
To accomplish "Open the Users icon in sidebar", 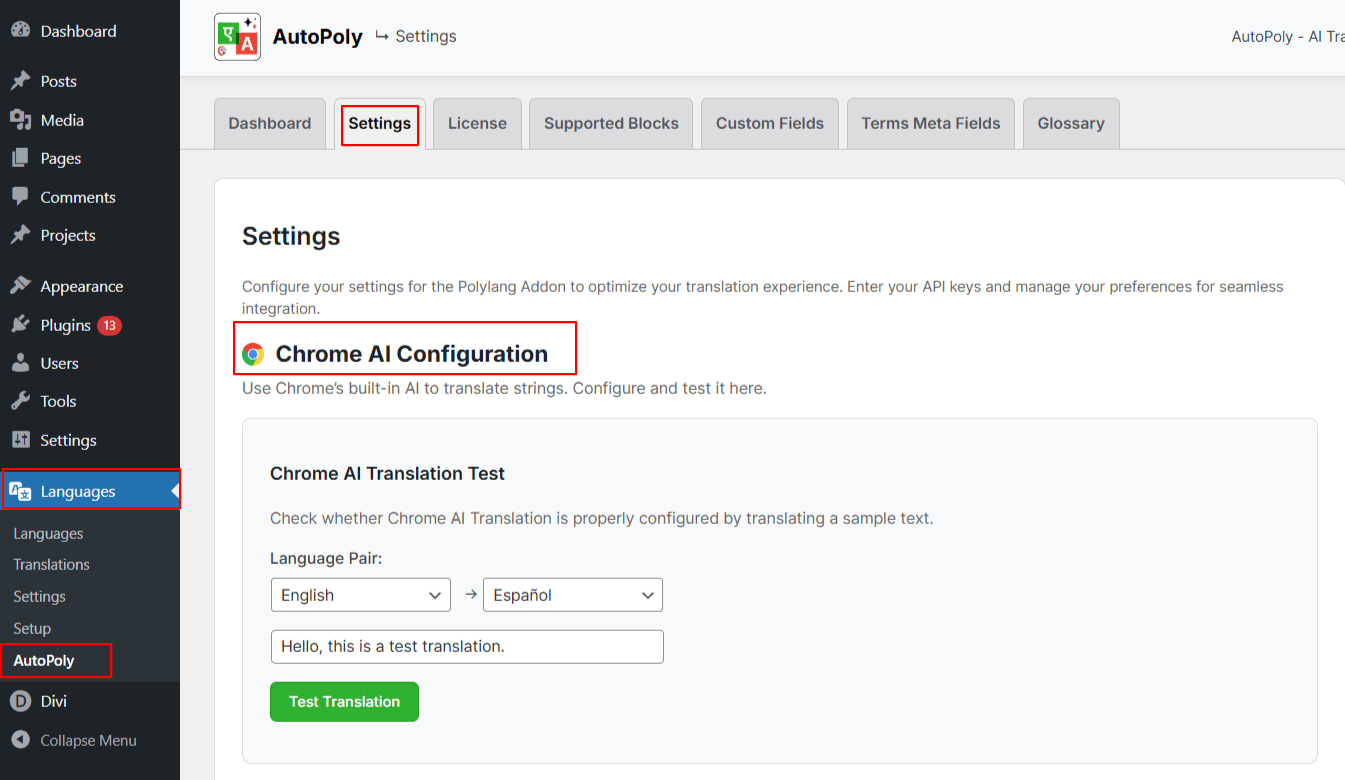I will point(20,363).
